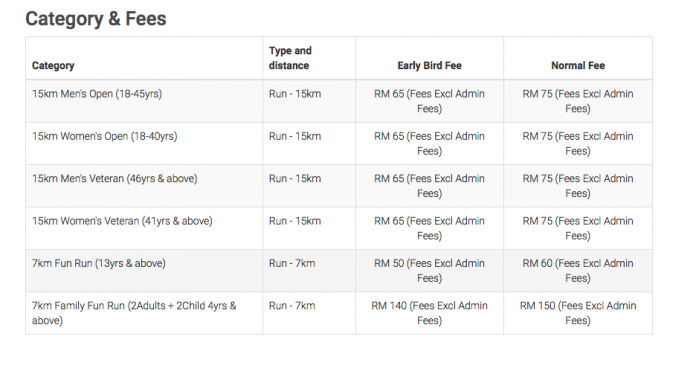Click Run - 15km in Men's Open row
696x374 pixels.
295,94
